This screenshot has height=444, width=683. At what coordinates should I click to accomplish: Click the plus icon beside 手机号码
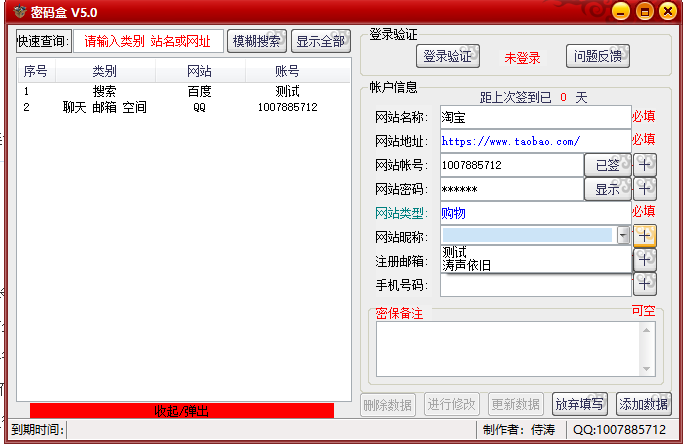click(x=645, y=284)
